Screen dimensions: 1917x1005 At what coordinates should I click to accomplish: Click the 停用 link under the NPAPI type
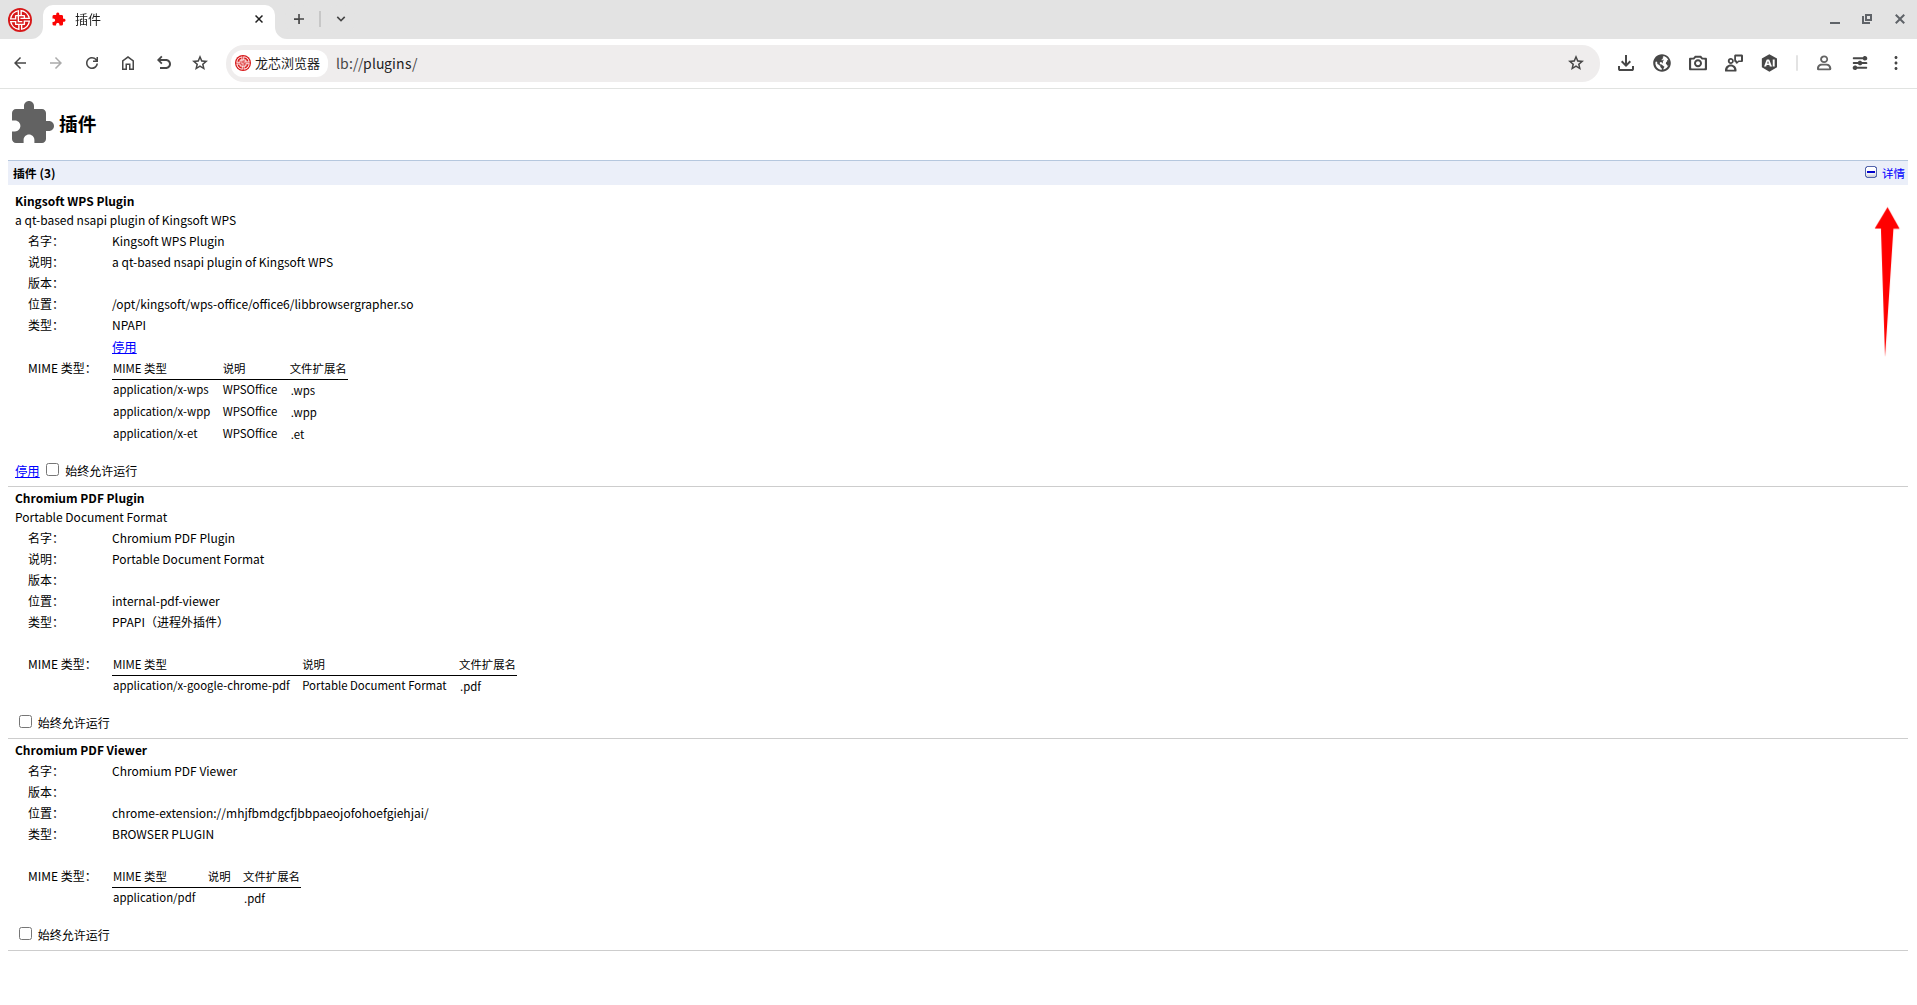click(124, 347)
